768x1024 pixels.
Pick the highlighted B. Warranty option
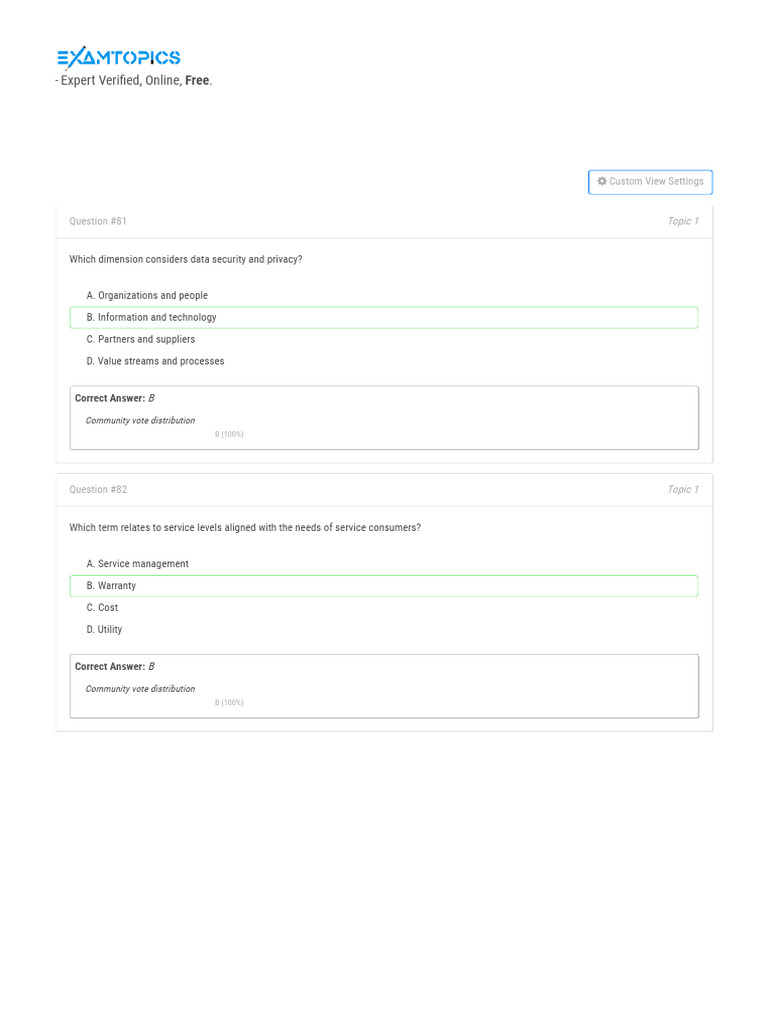tap(111, 586)
